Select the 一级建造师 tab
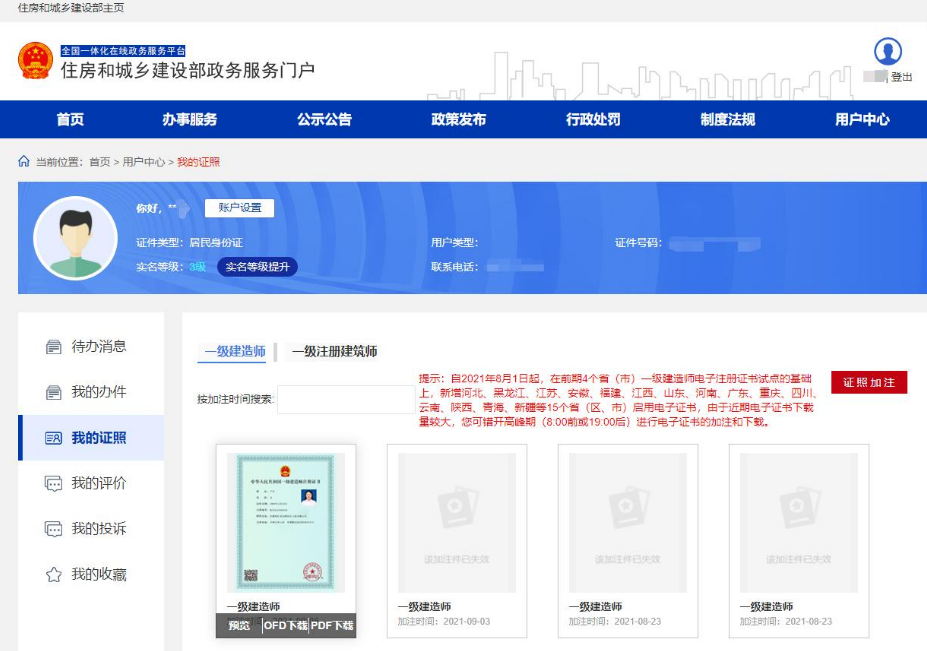 (235, 351)
